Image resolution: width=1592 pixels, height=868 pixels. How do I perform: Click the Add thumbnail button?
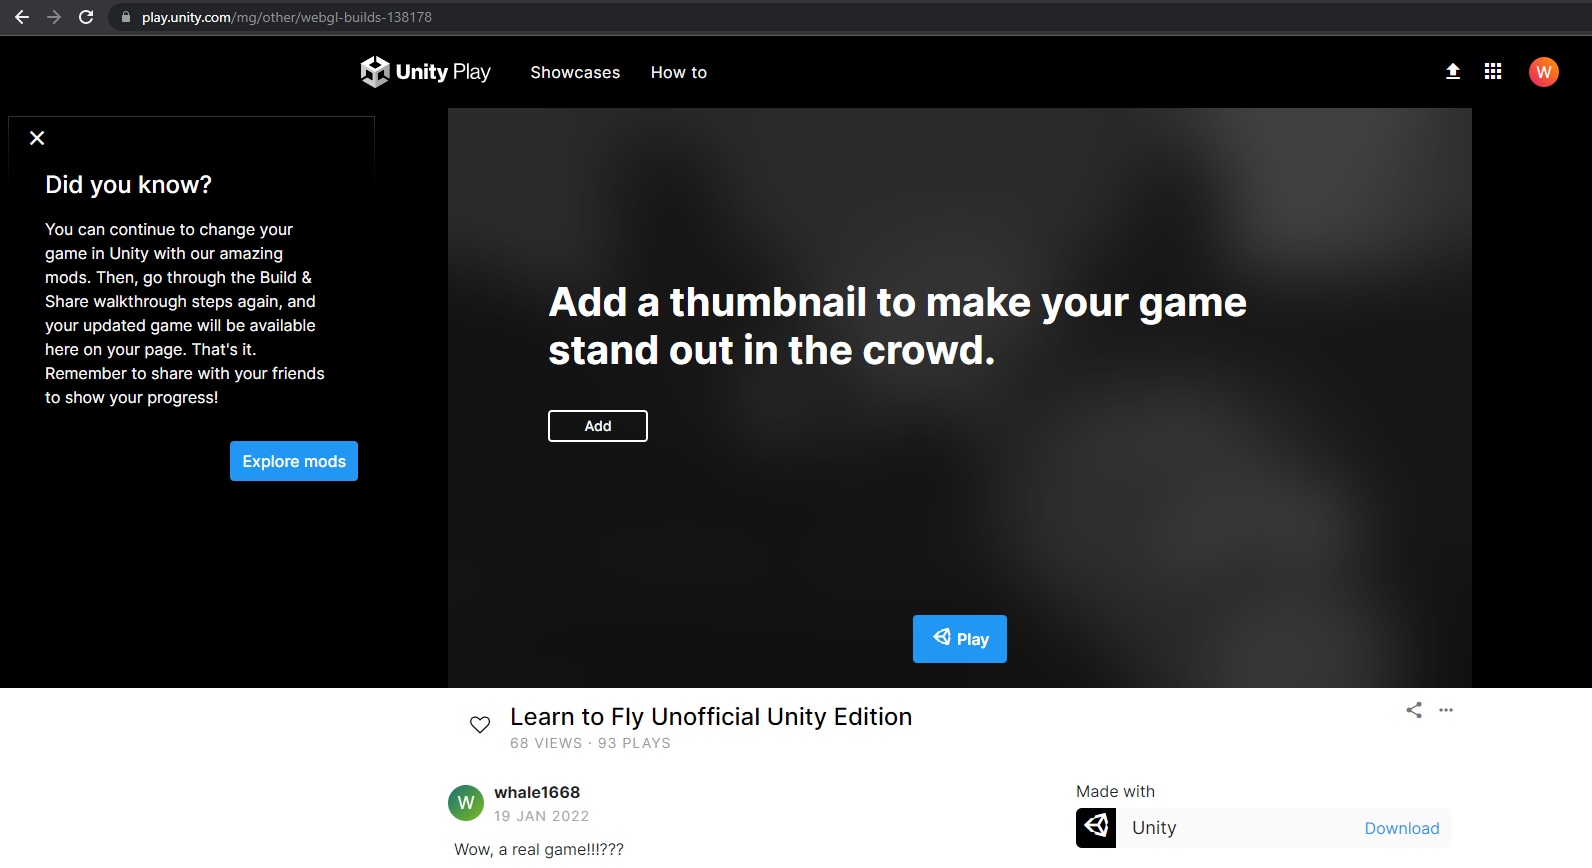pyautogui.click(x=598, y=426)
